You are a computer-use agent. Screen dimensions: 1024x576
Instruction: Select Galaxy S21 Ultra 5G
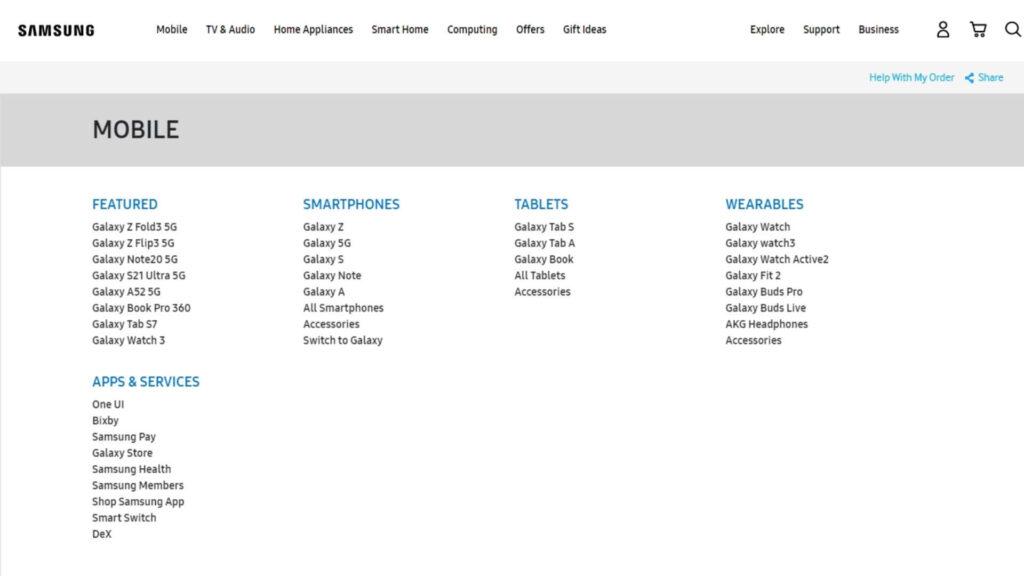coord(138,276)
